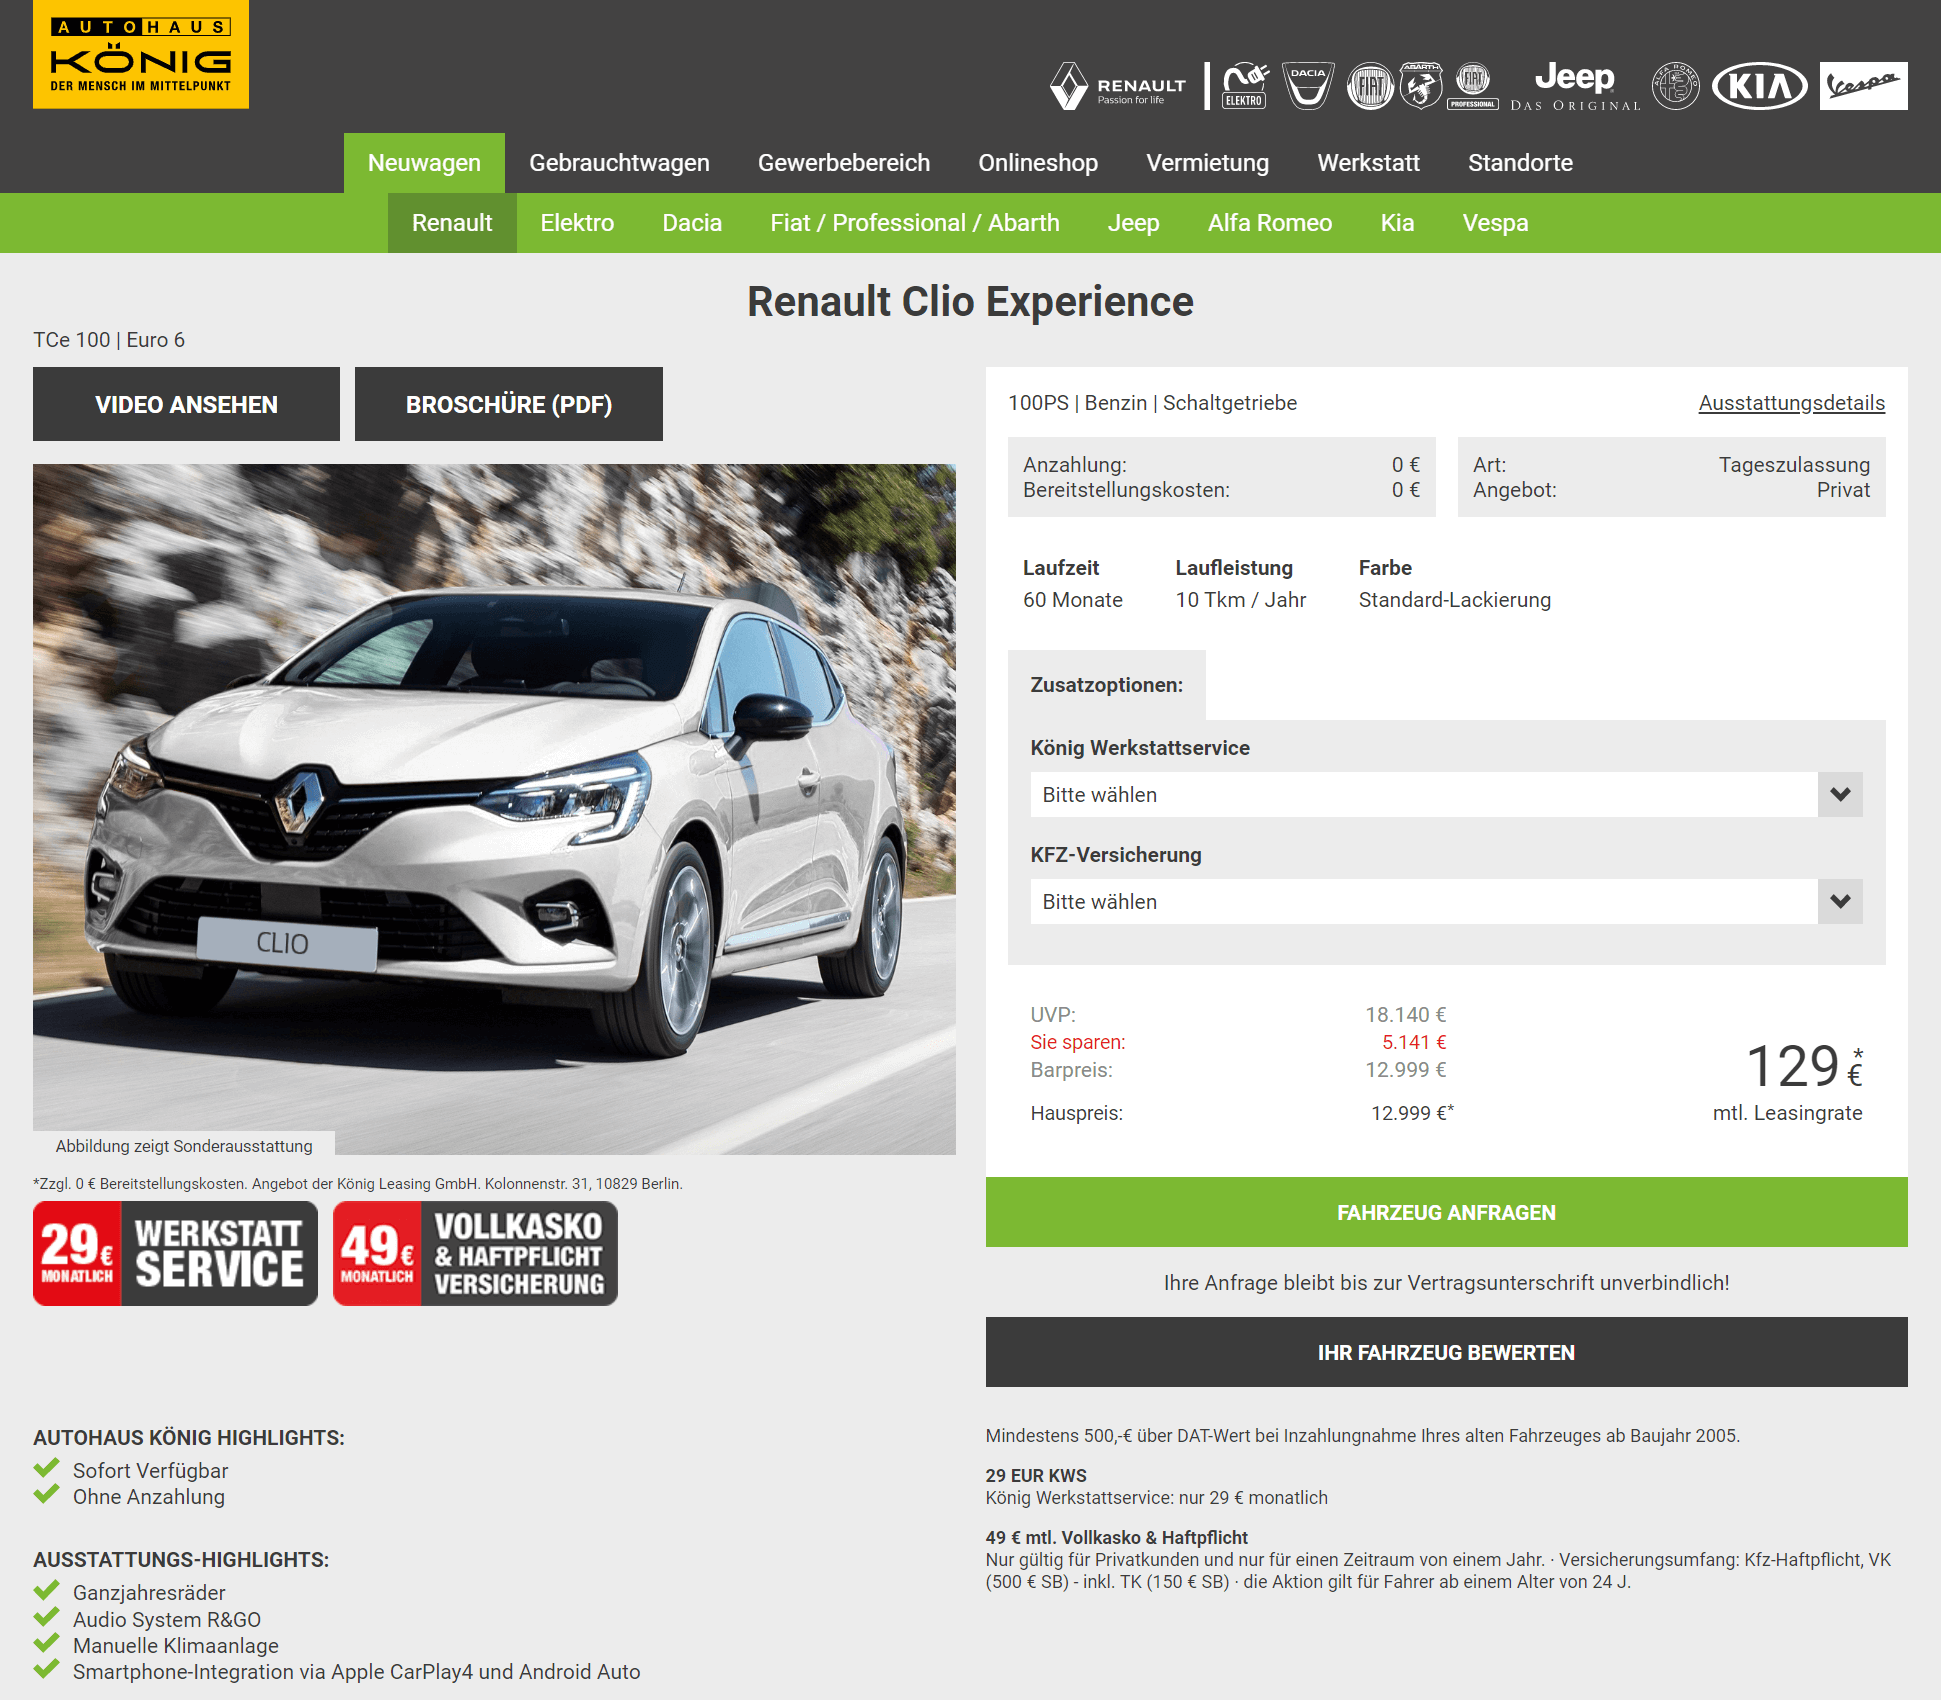This screenshot has width=1941, height=1700.
Task: Click the Alfa Romeo emblem
Action: pyautogui.click(x=1676, y=86)
